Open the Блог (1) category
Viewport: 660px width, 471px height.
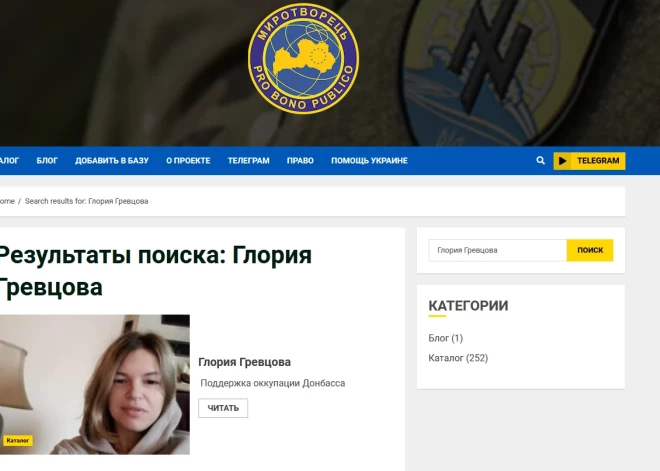tap(446, 338)
